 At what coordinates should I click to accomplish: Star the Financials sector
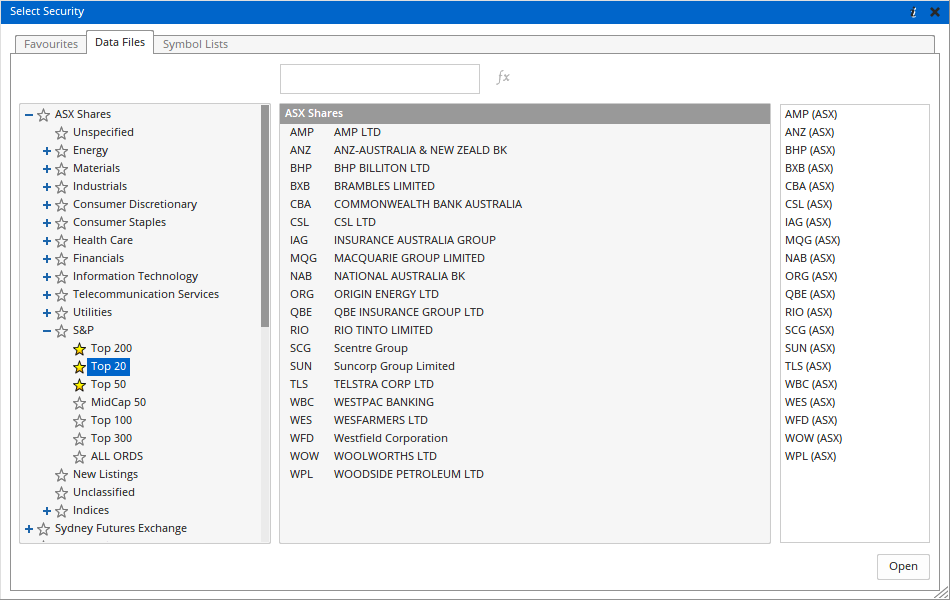62,259
